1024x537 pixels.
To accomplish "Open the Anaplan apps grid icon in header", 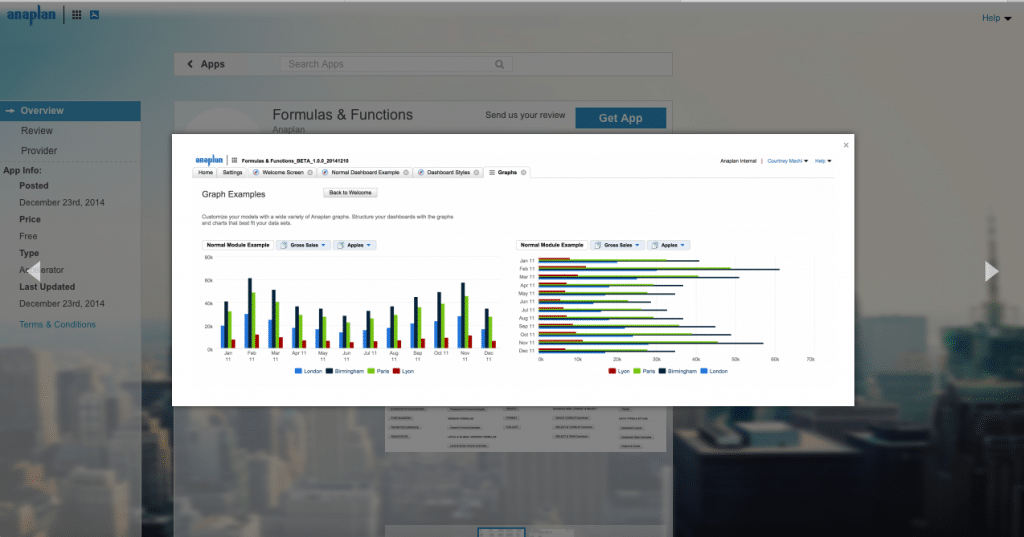I will click(x=76, y=14).
